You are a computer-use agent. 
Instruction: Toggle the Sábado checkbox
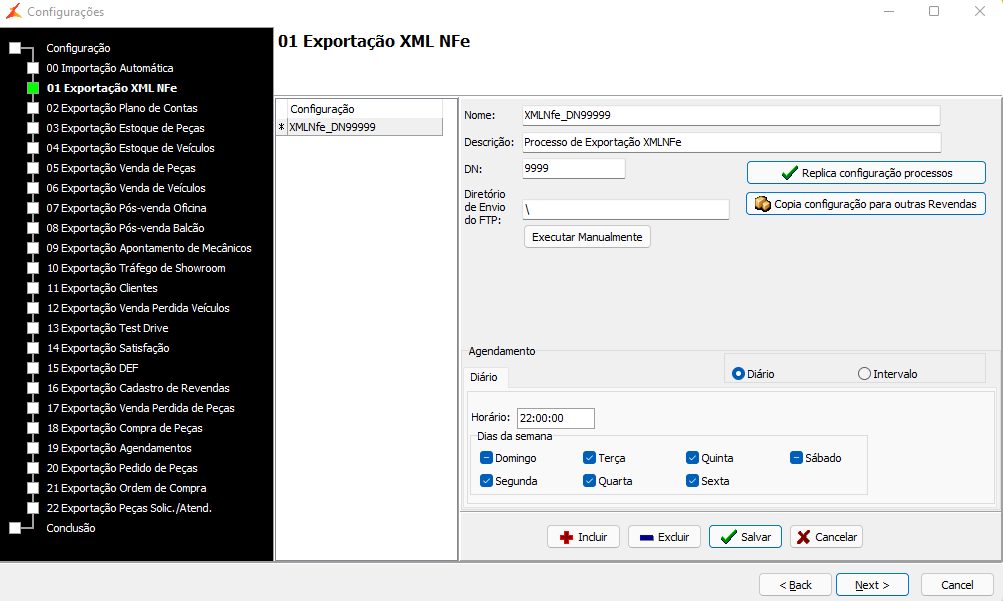tap(797, 458)
